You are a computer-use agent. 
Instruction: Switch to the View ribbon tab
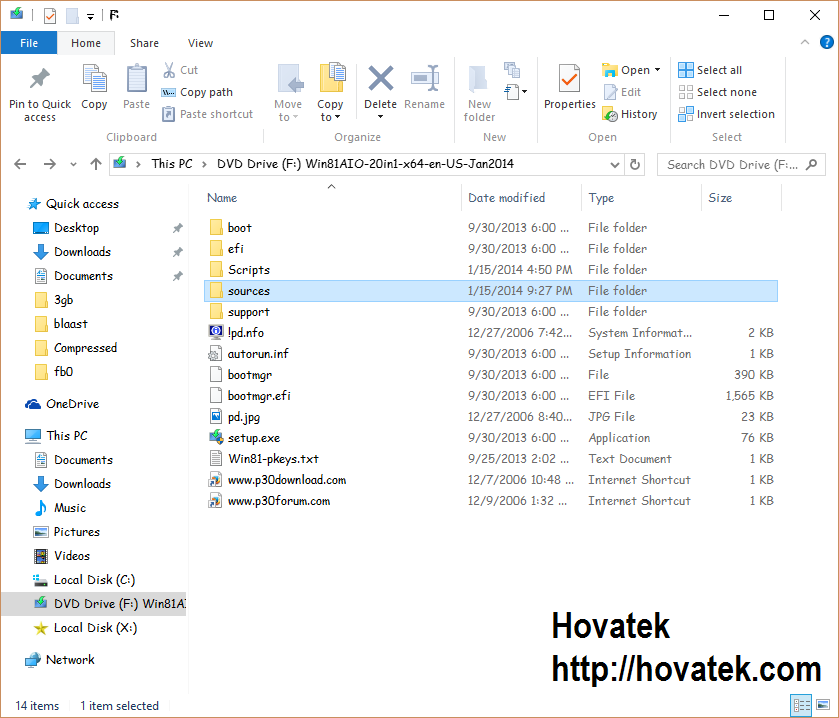[200, 43]
